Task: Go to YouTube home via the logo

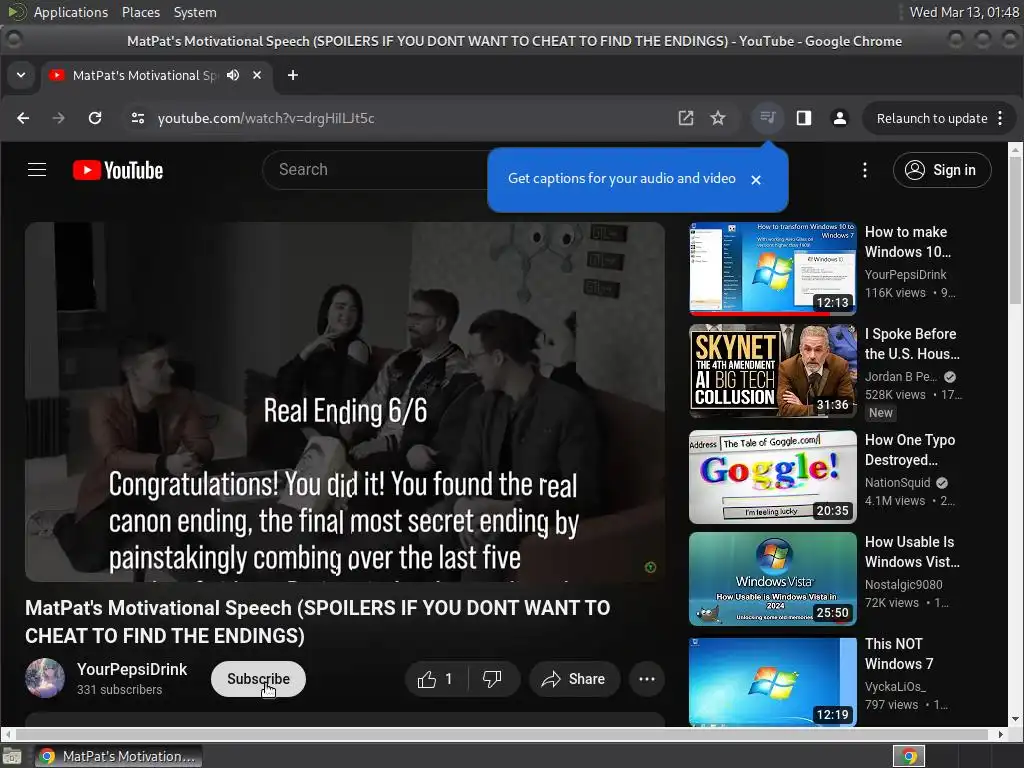Action: pyautogui.click(x=118, y=170)
